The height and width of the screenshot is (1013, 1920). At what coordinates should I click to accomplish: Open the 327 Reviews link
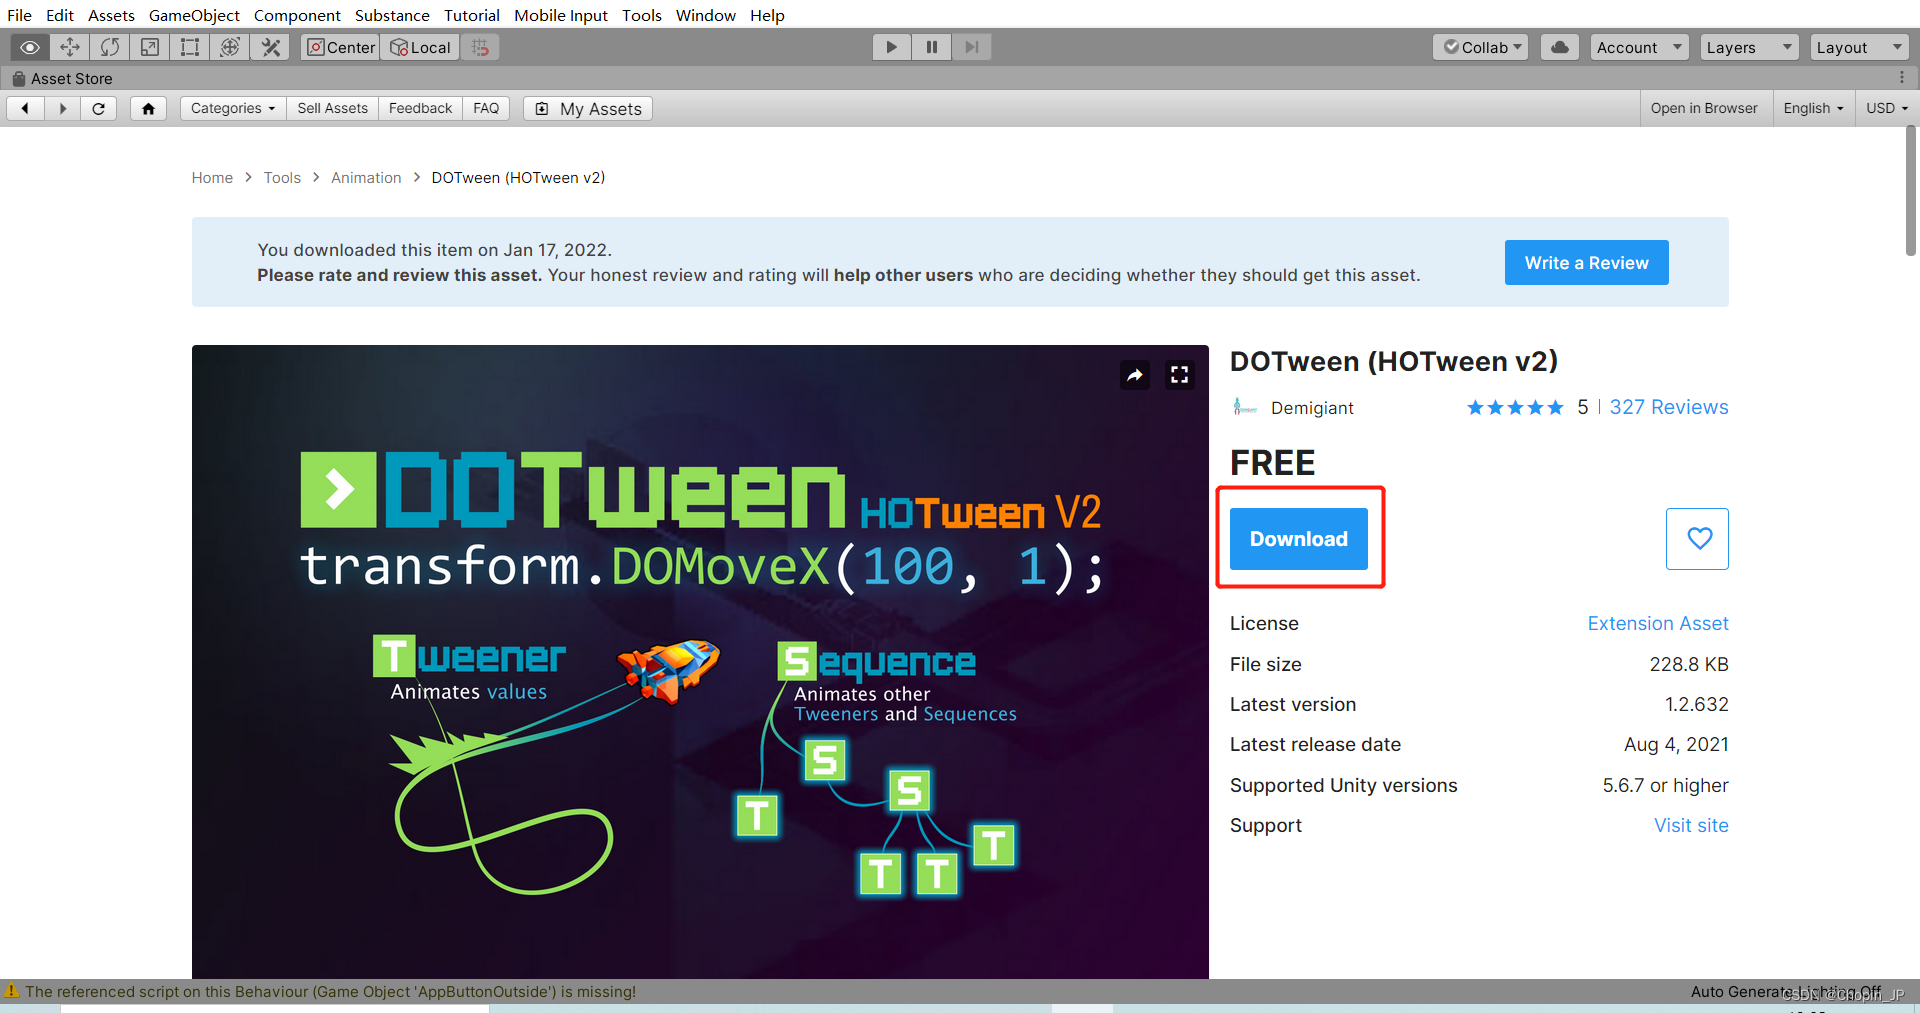tap(1668, 407)
